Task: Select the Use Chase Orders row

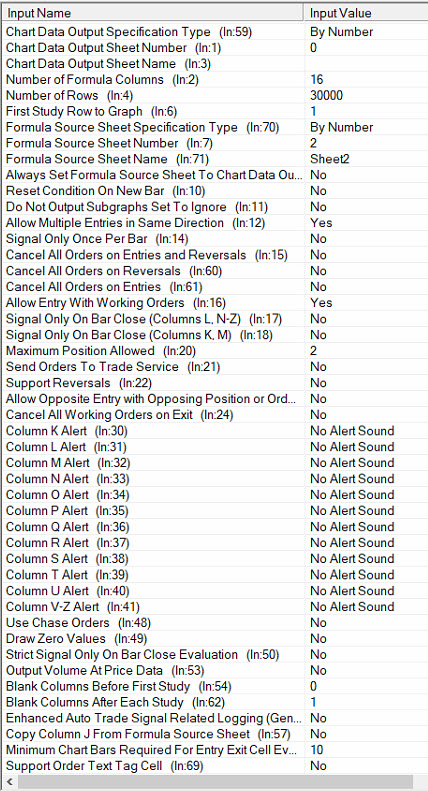Action: point(215,623)
